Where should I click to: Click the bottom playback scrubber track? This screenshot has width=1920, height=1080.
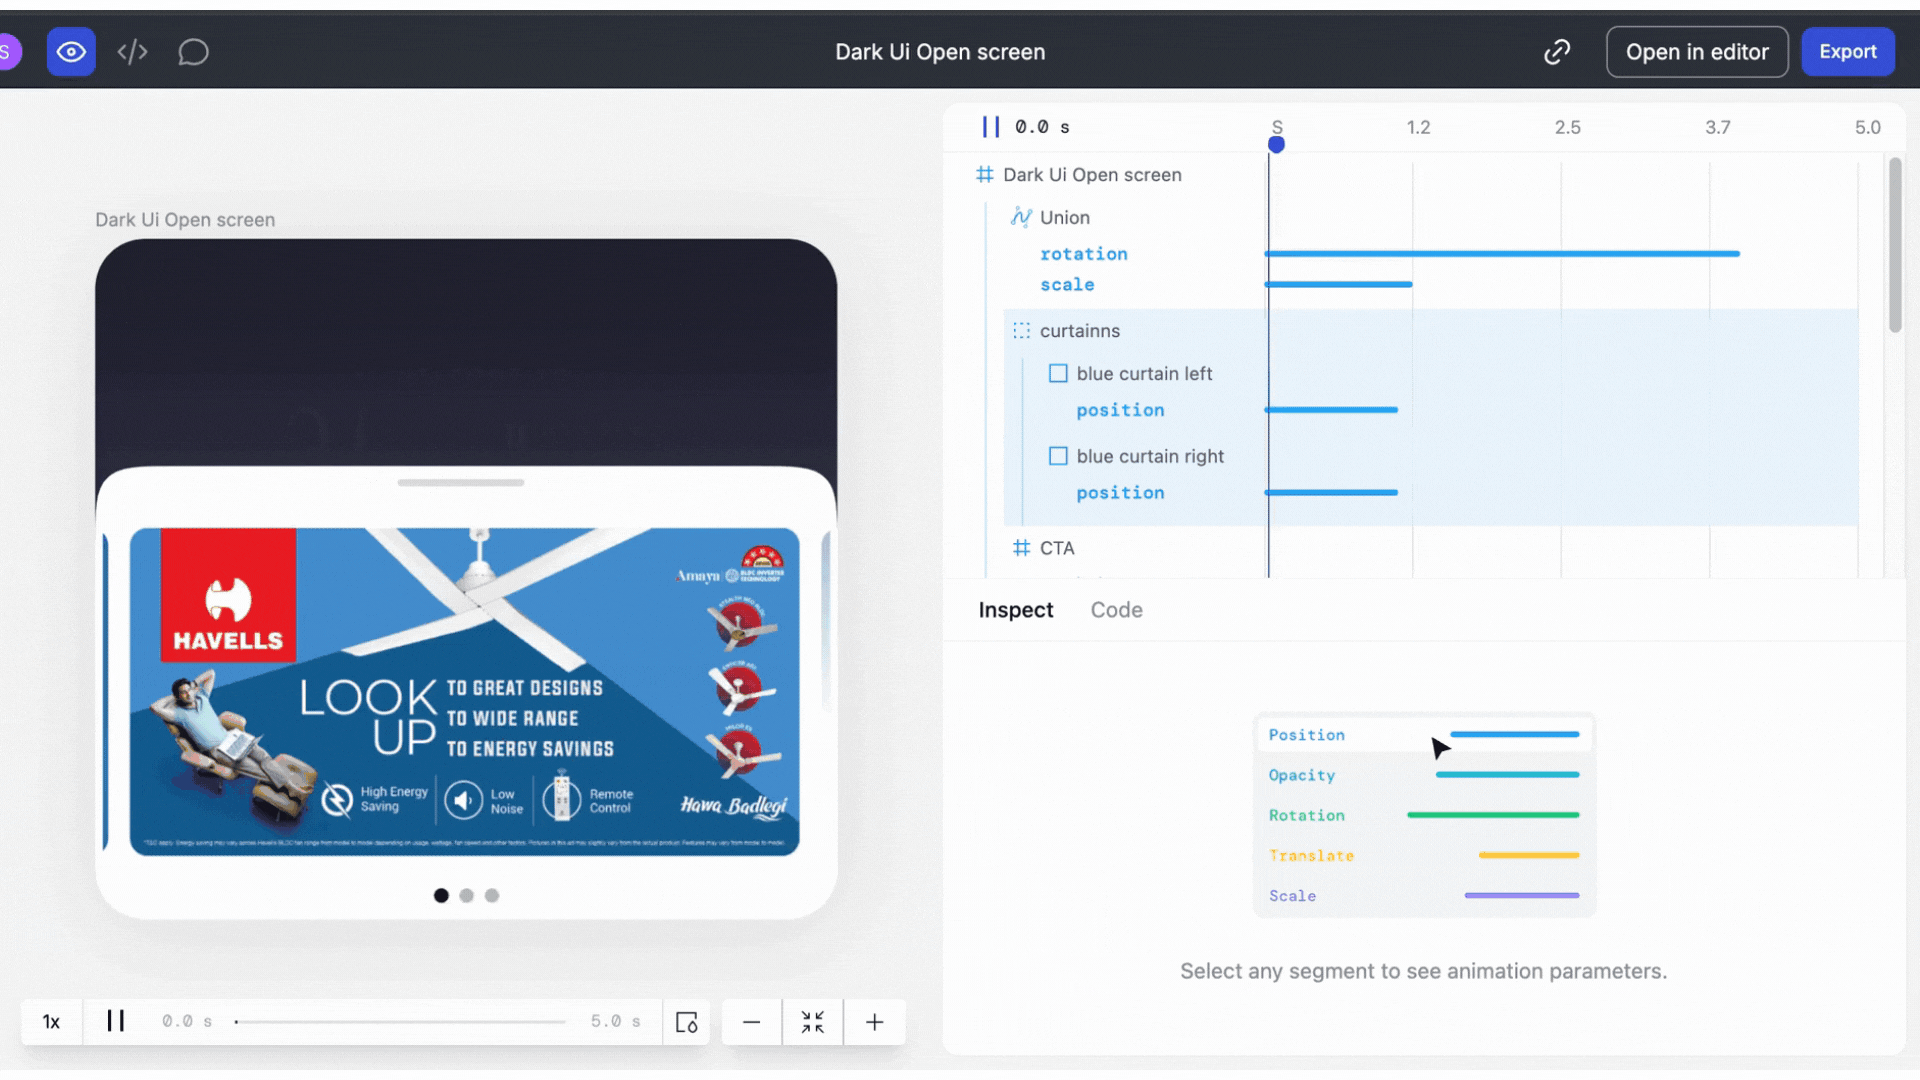(400, 1022)
